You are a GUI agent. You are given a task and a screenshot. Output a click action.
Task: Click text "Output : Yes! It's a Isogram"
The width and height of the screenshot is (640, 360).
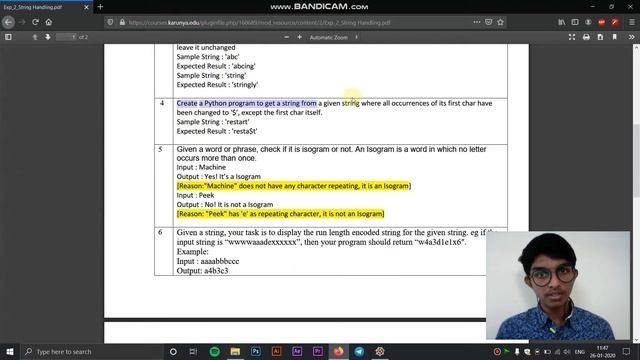click(219, 177)
